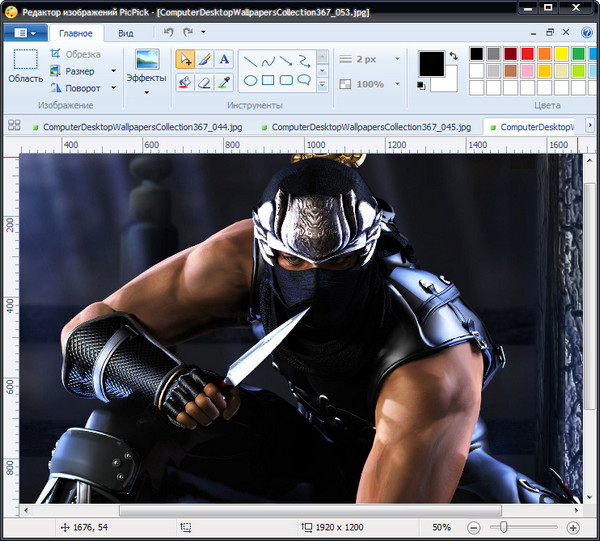Swap foreground and background colors

click(x=453, y=56)
